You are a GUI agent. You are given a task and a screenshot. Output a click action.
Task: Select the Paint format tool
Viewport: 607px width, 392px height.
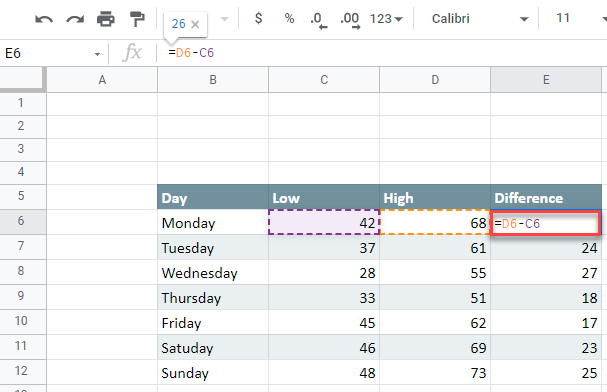click(x=137, y=19)
